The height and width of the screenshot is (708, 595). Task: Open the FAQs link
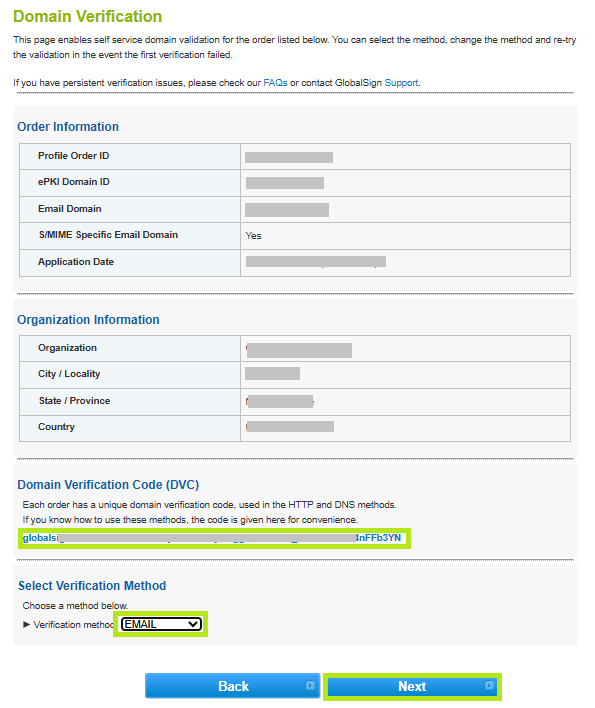(275, 83)
